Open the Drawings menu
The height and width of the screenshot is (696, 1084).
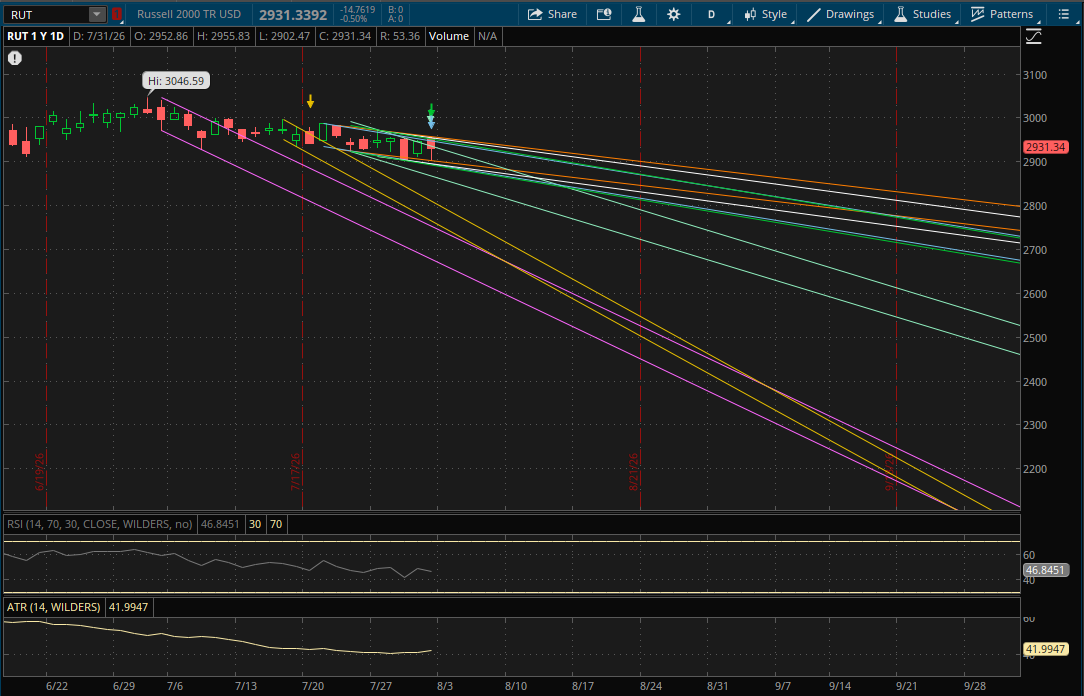click(x=841, y=14)
